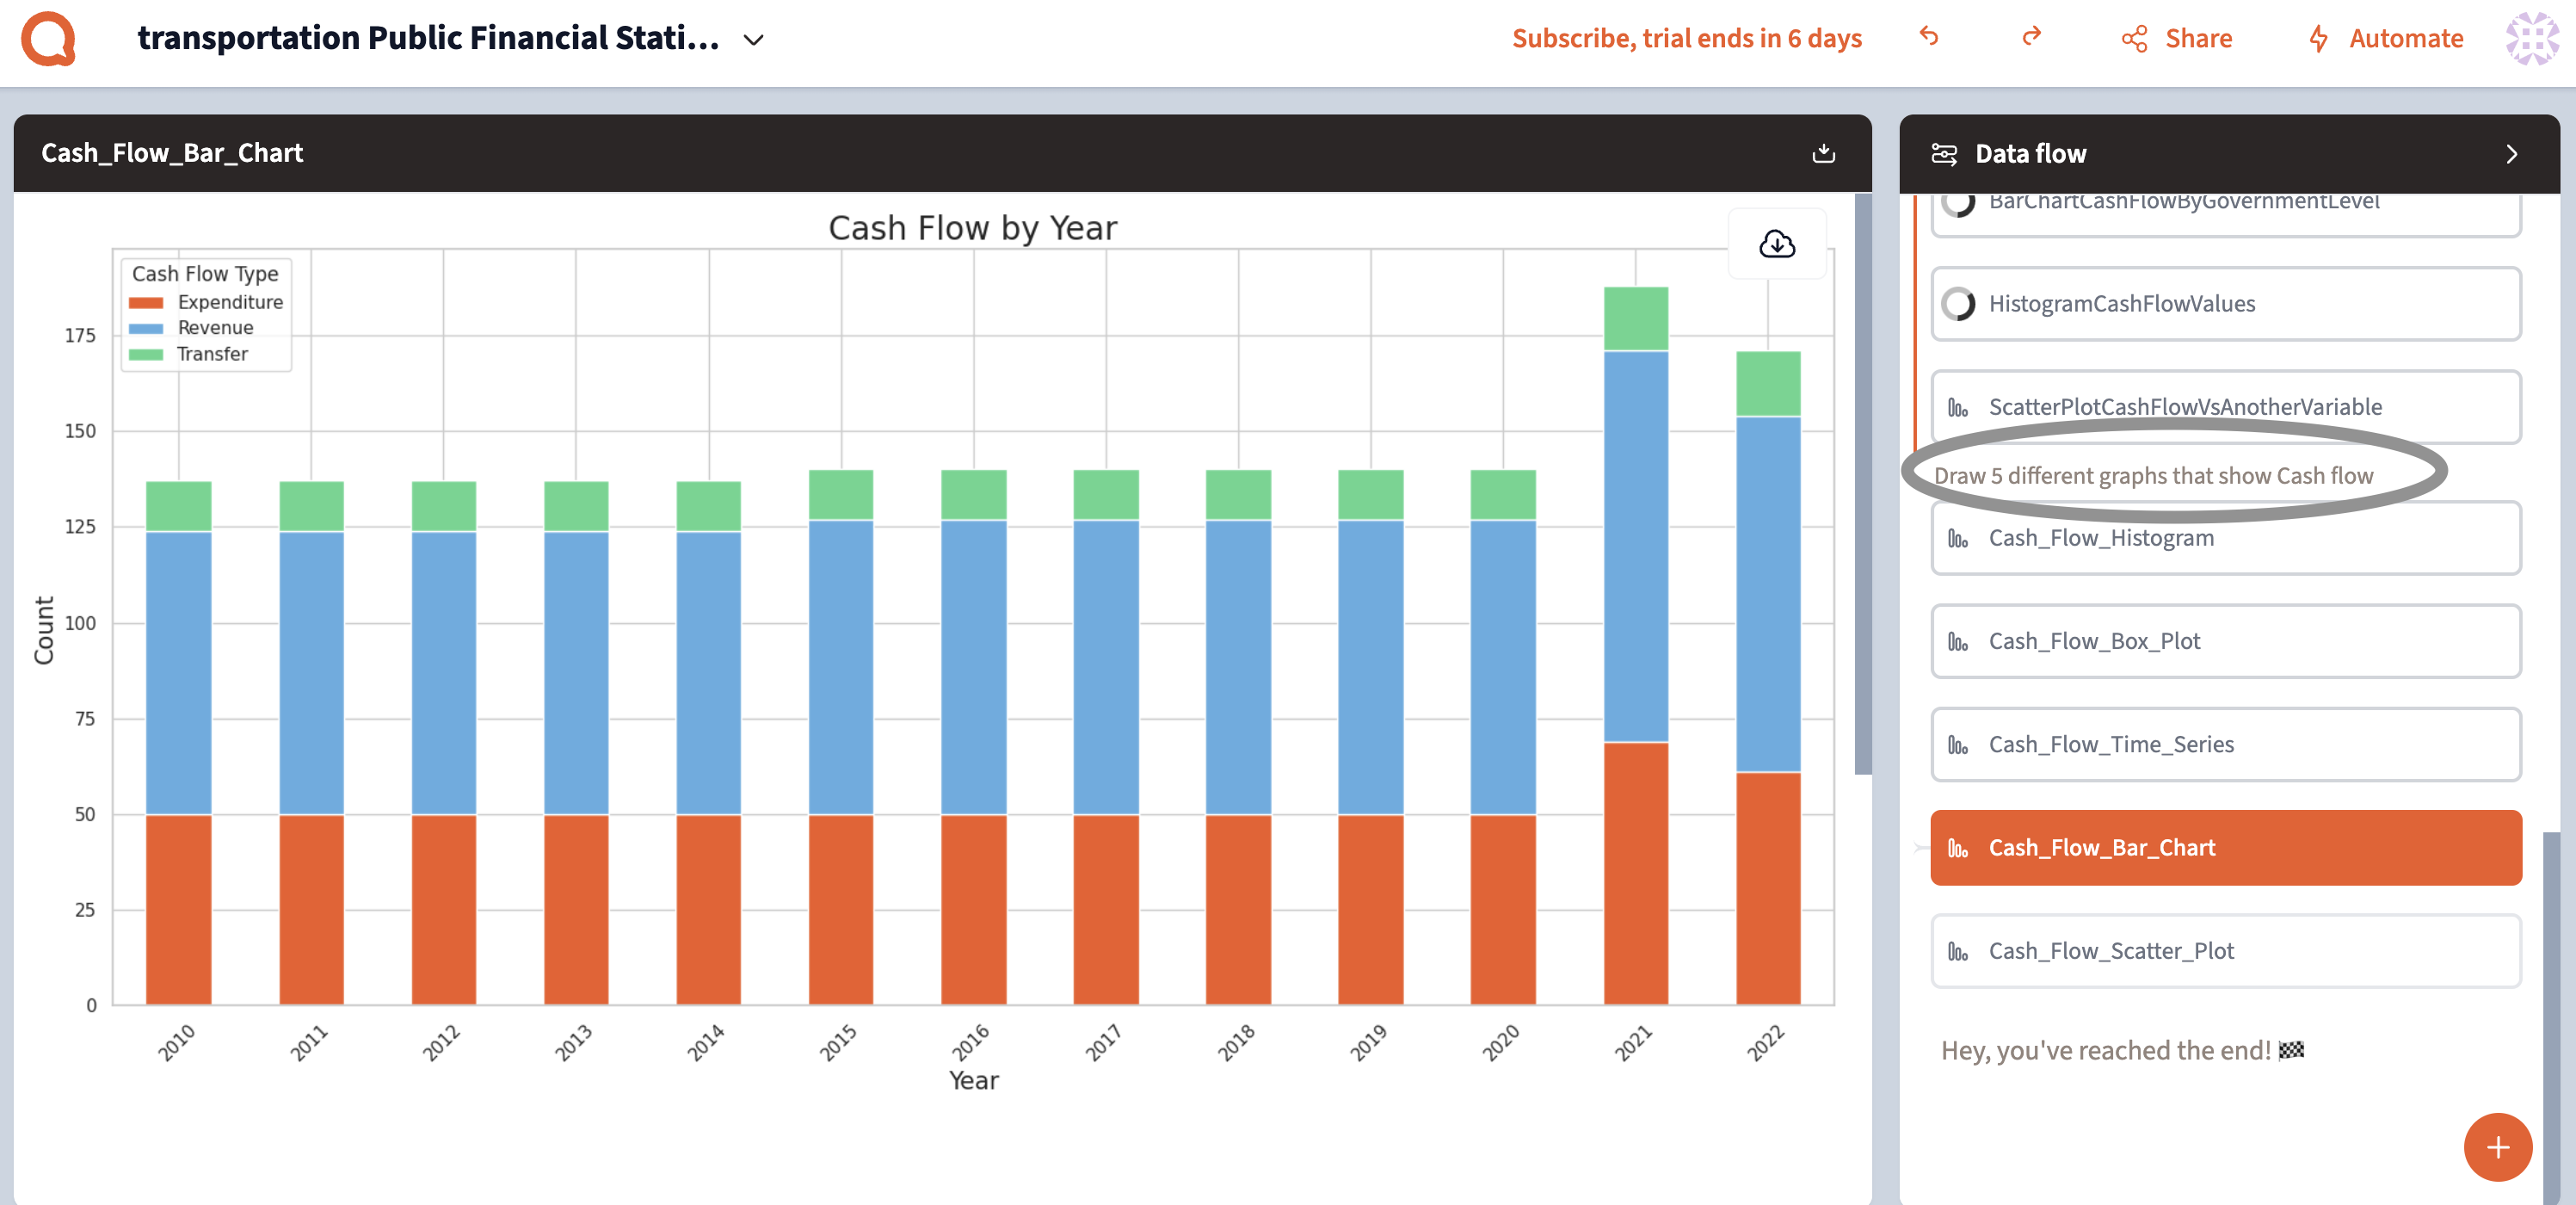Image resolution: width=2576 pixels, height=1205 pixels.
Task: Click the chart panel vertical scrollbar
Action: [x=1862, y=484]
